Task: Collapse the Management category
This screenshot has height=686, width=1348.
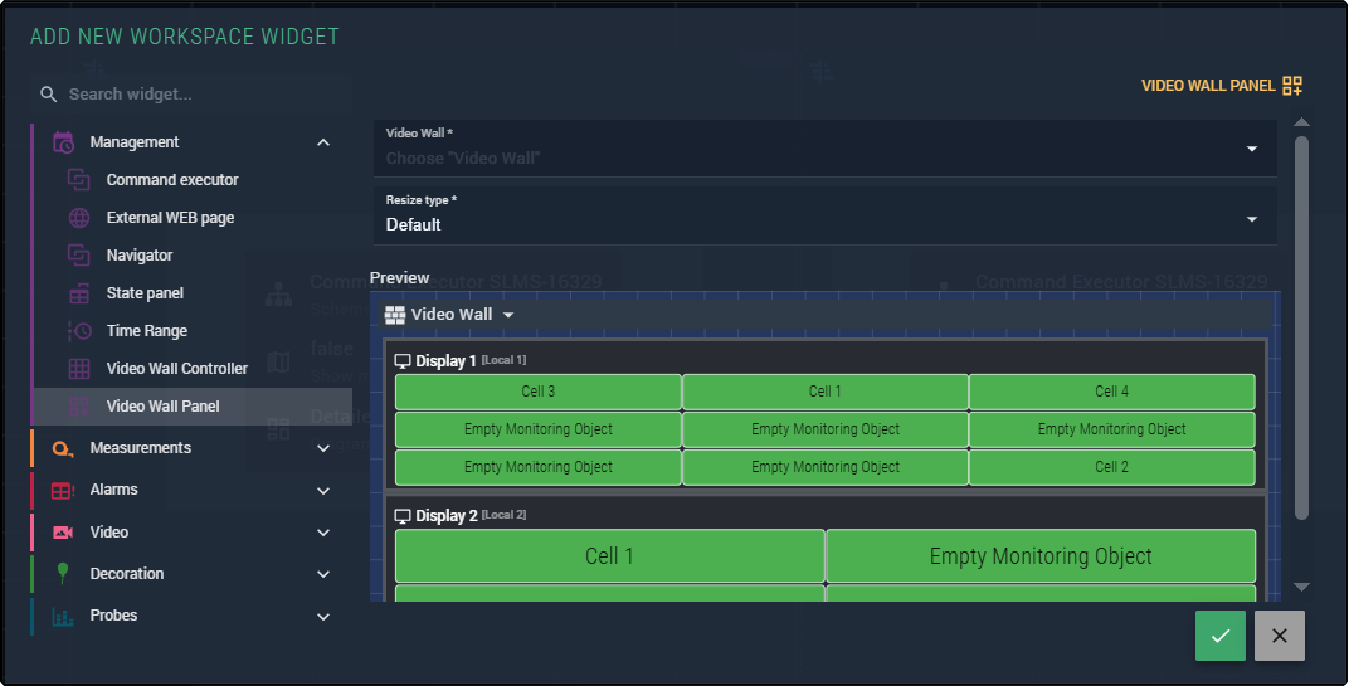Action: 322,143
